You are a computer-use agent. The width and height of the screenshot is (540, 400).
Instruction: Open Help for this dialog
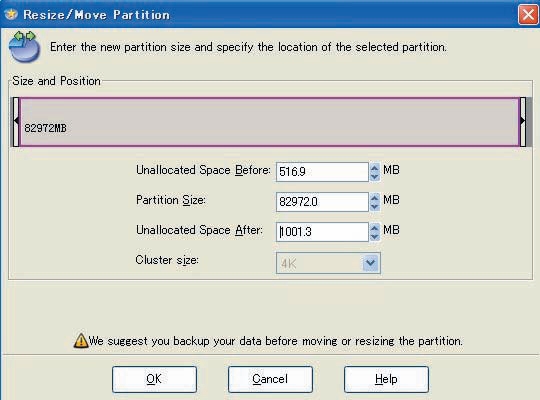[386, 379]
